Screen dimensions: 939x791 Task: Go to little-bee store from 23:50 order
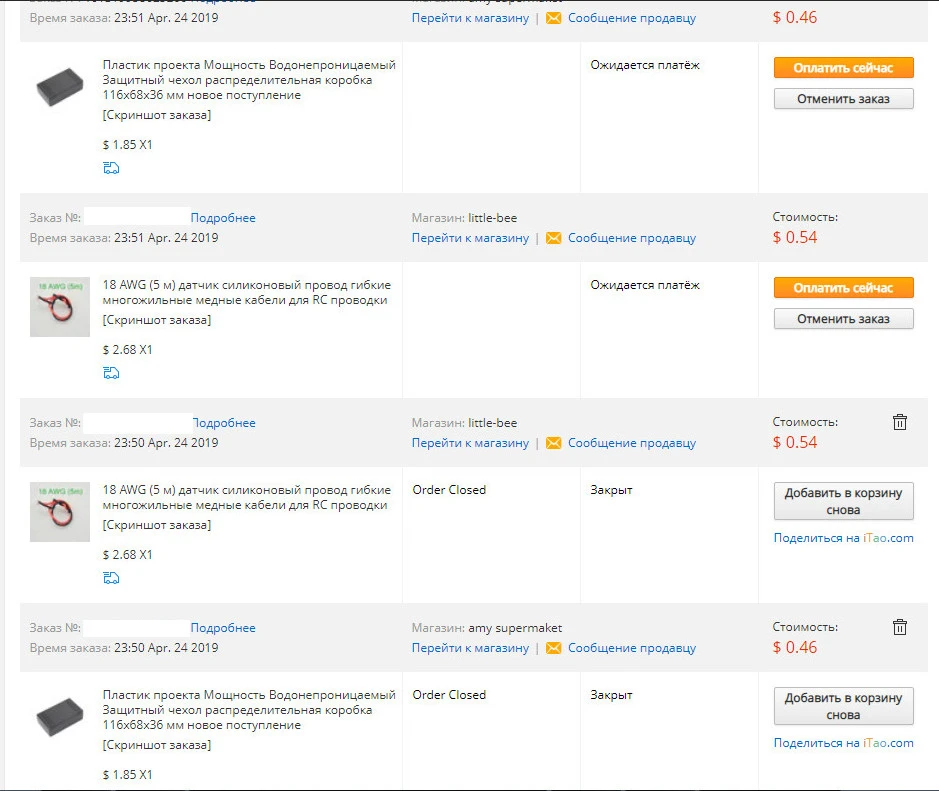pyautogui.click(x=470, y=443)
